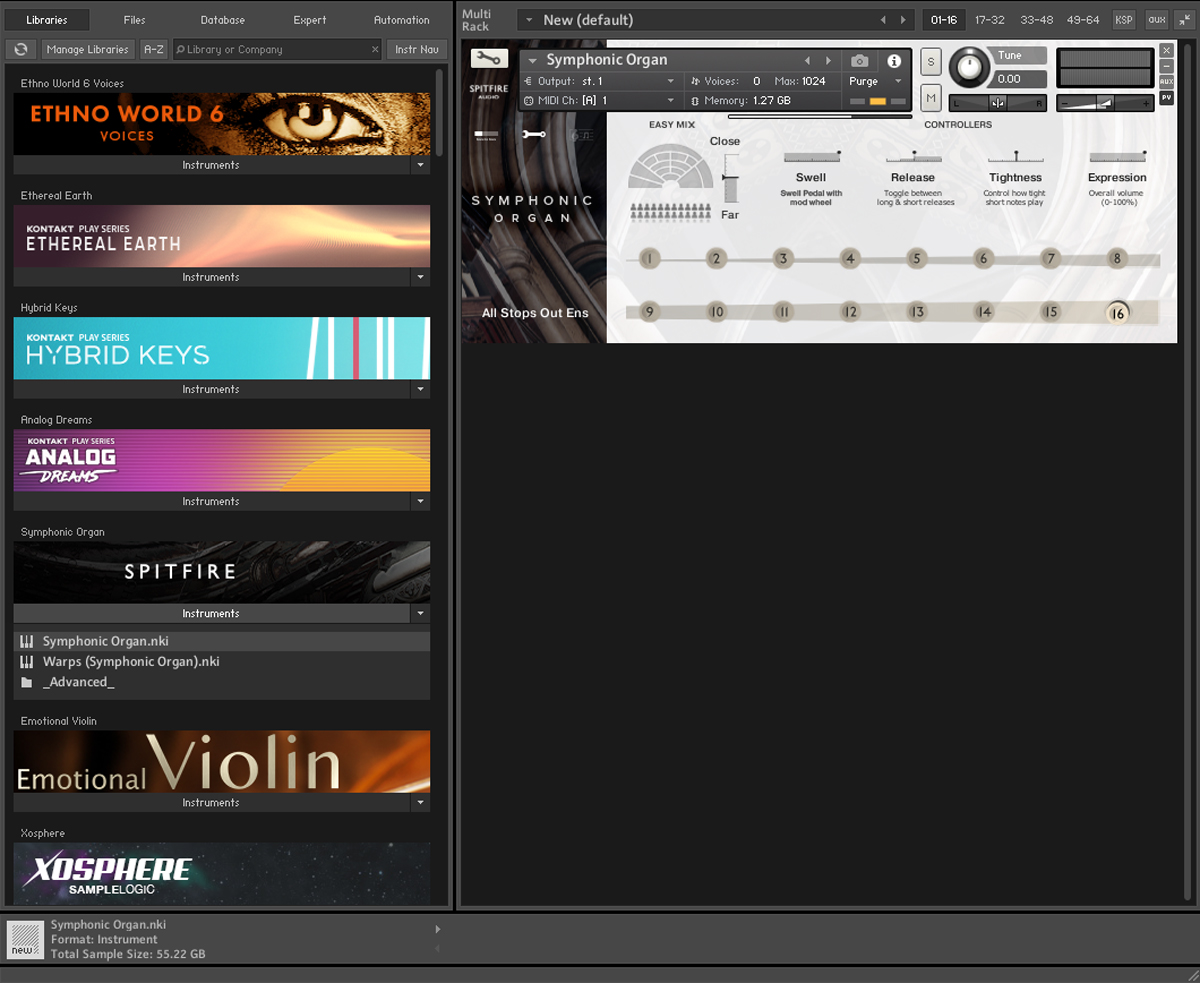Select organ stop 8
The width and height of the screenshot is (1200, 983).
point(1117,259)
